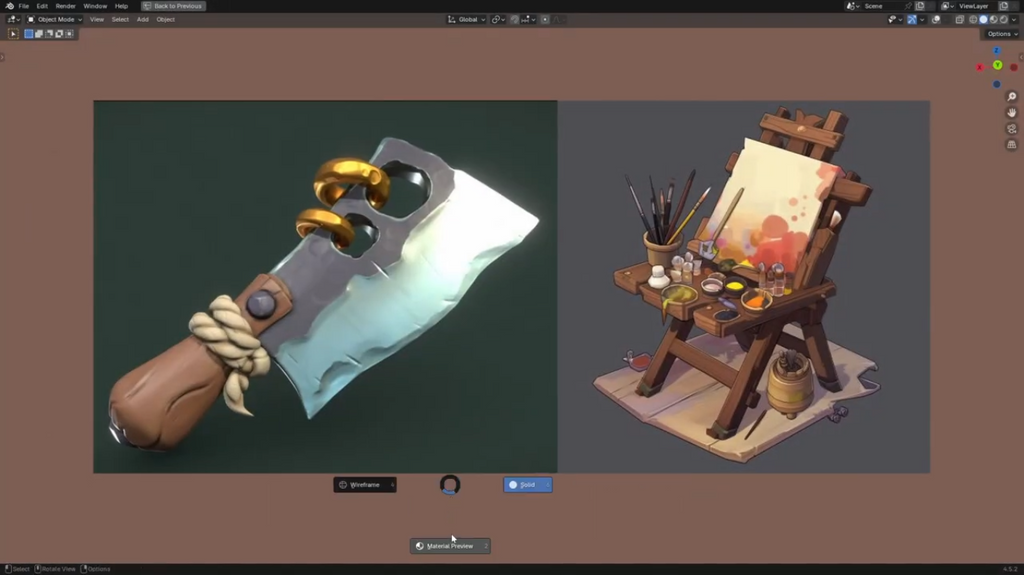Click the cleaver knife reference image

click(325, 287)
